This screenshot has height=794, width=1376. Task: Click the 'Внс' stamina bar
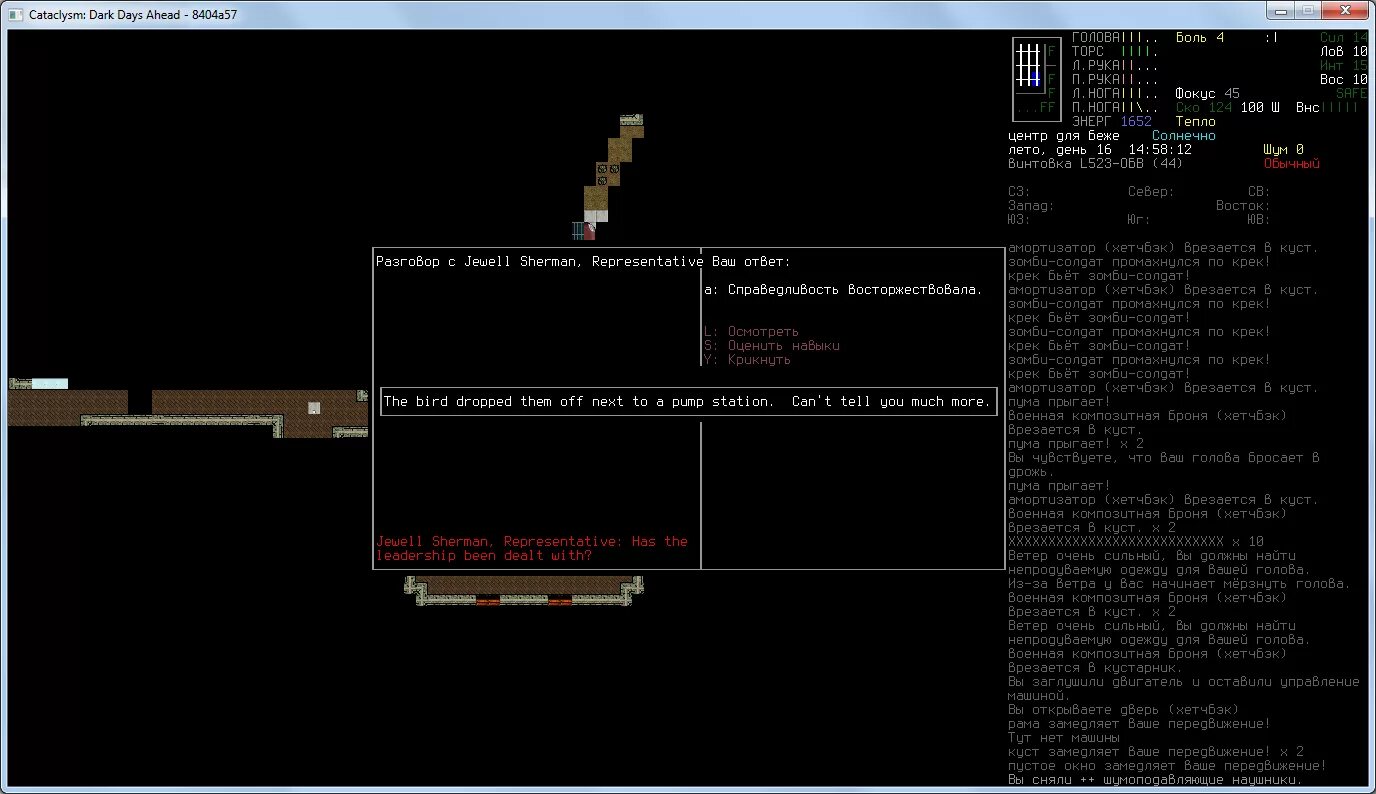(1328, 108)
